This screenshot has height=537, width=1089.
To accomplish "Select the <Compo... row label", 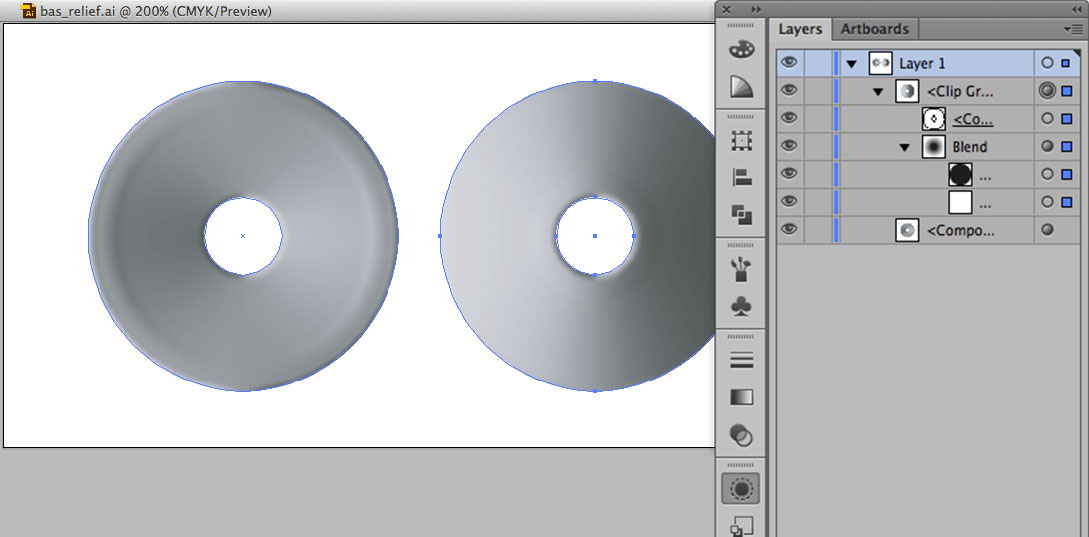I will (961, 230).
